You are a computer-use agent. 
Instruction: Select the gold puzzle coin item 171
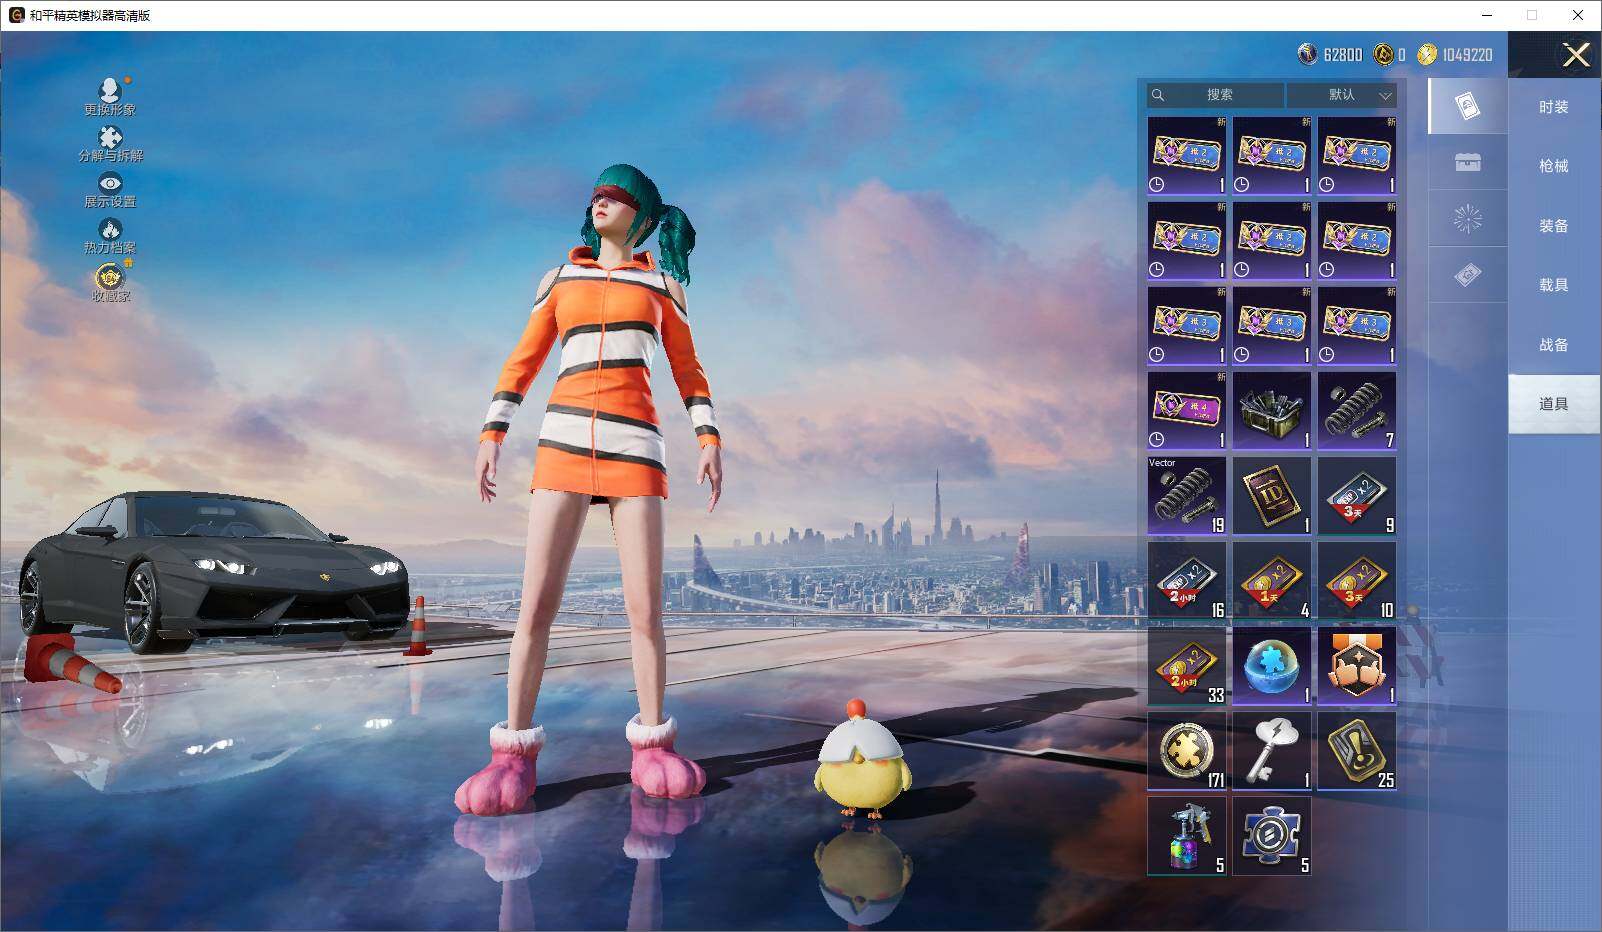coord(1187,751)
